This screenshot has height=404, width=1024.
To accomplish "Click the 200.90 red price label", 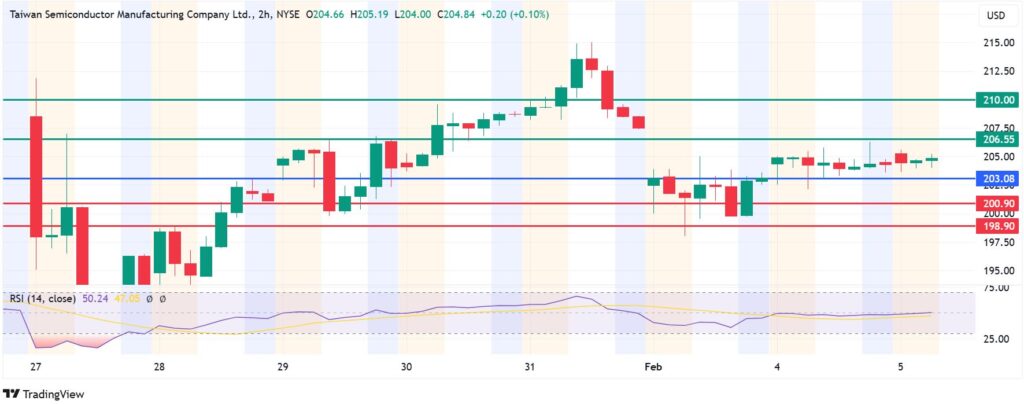I will click(997, 203).
